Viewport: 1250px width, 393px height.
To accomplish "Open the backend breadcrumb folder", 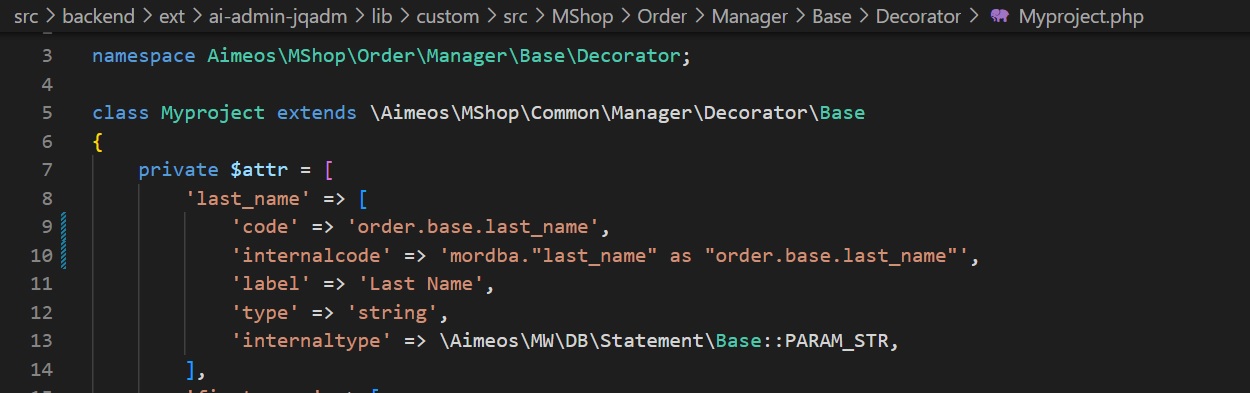I will coord(98,17).
